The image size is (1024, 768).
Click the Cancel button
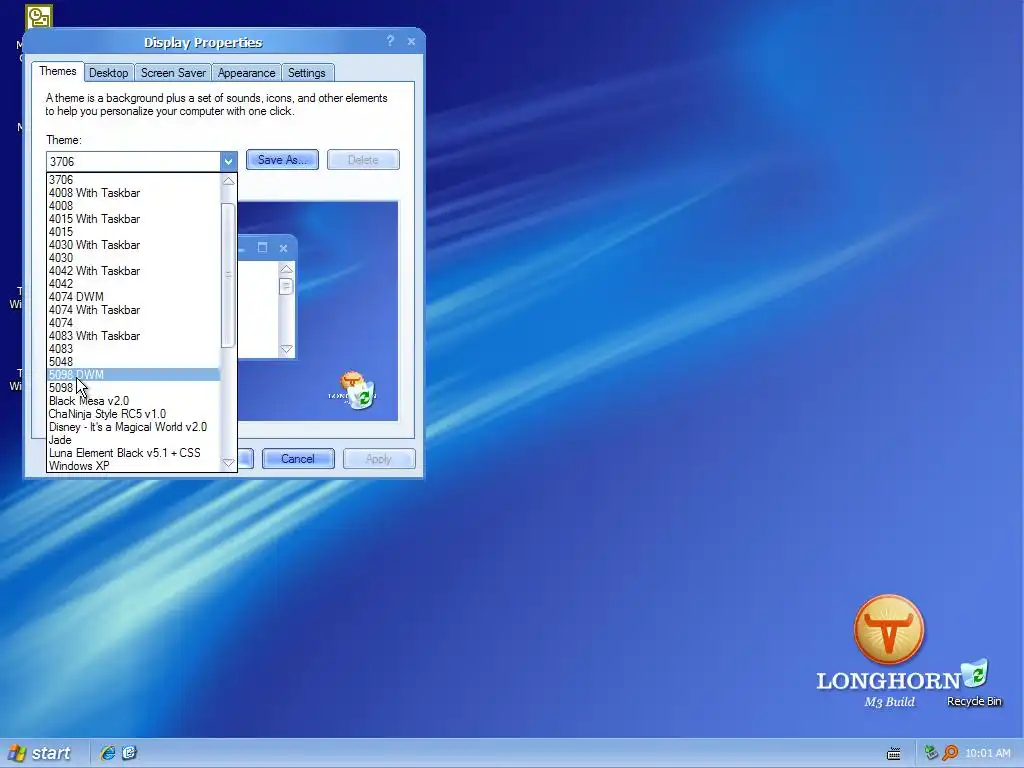pos(298,458)
